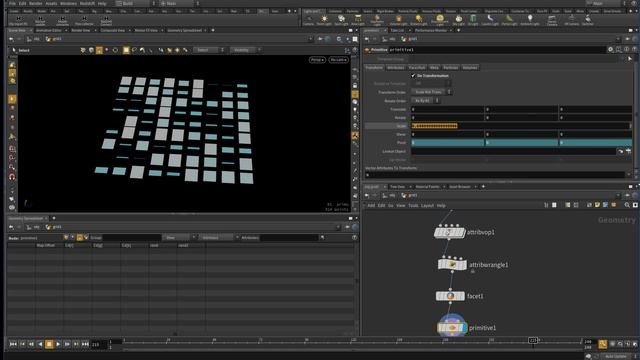Click the primitive1 node
This screenshot has height=360, width=640.
point(452,327)
